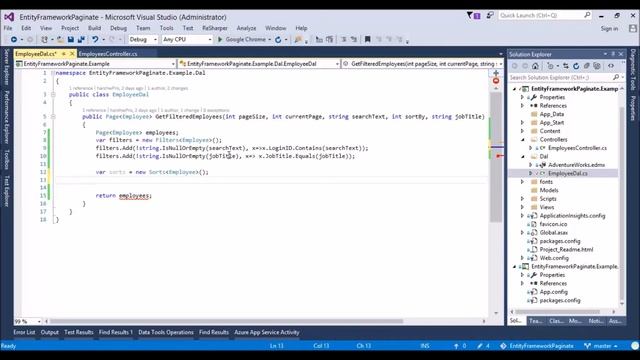Open the Find Results 1 tab
Screen dimensions: 640x360
point(116,332)
